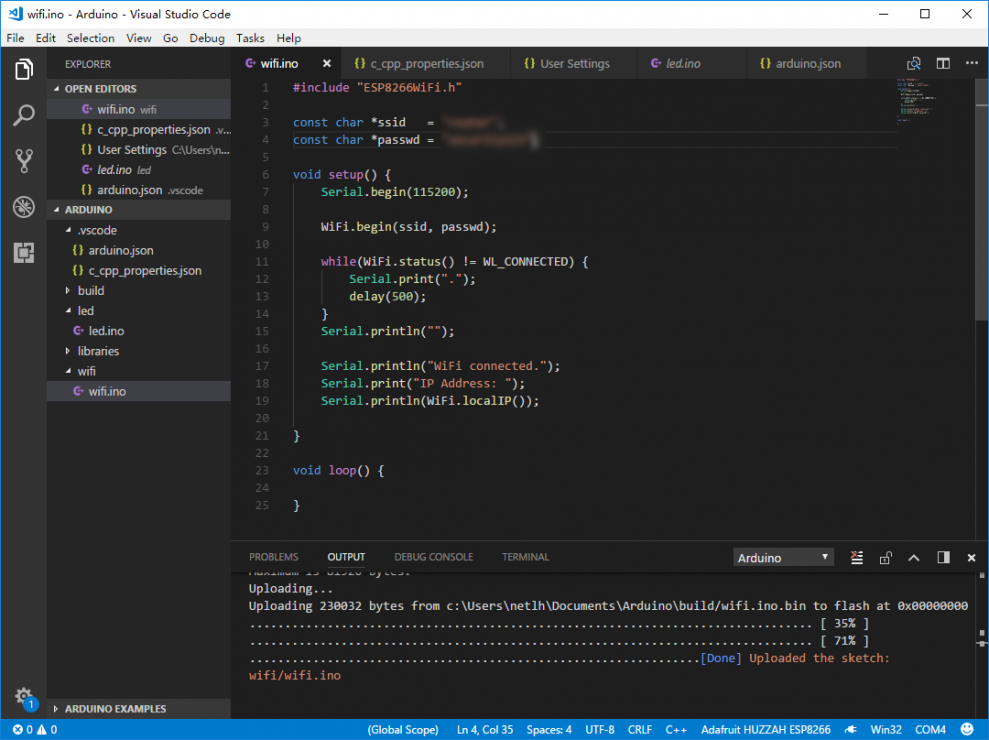Click the Adafruit HUZZAH ESP8266 board selector

coord(765,729)
